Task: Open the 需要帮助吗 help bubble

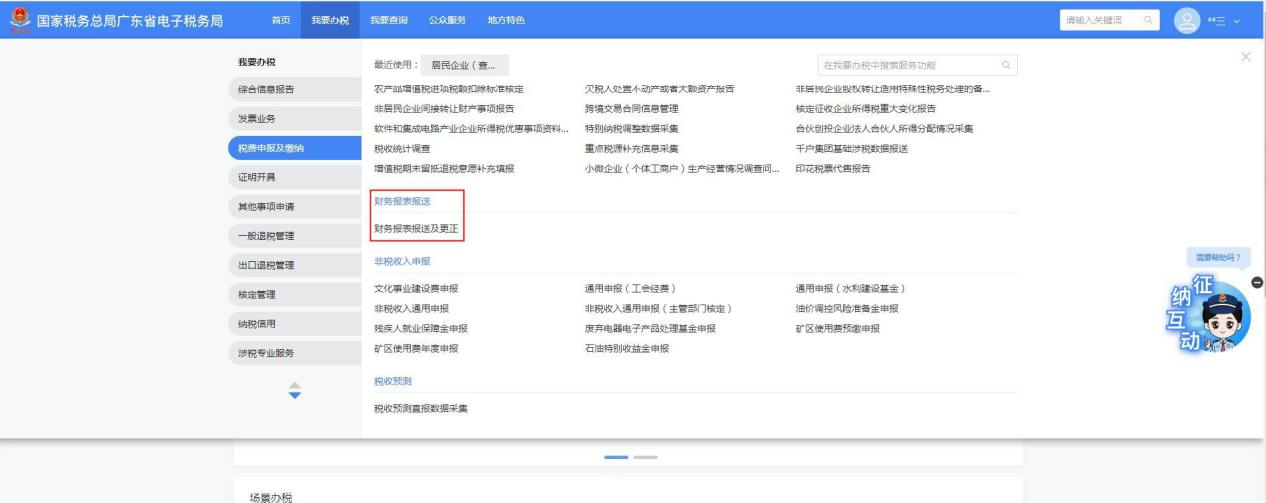Action: pyautogui.click(x=1217, y=257)
